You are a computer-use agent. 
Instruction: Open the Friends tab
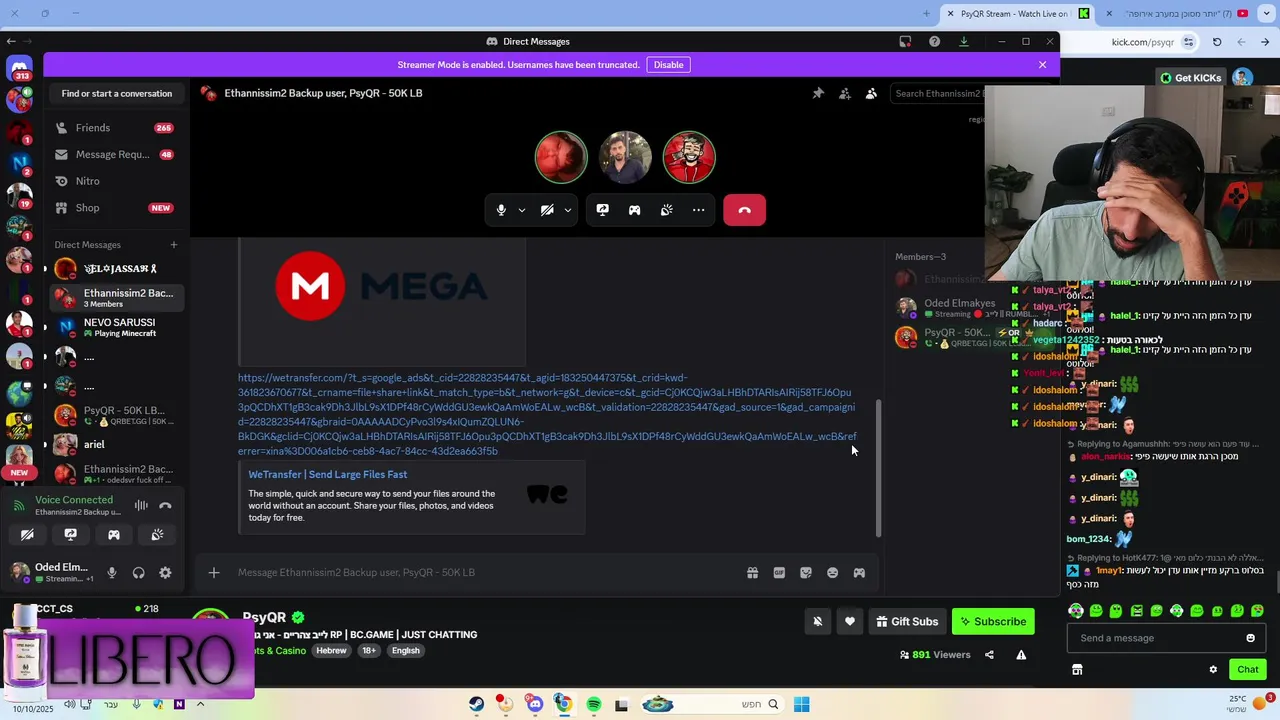click(x=116, y=128)
